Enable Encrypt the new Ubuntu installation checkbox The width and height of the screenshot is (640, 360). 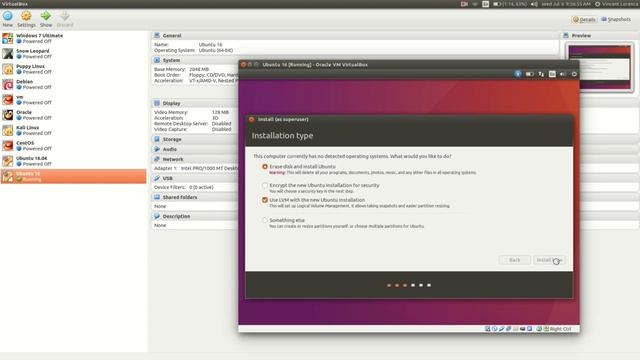265,185
